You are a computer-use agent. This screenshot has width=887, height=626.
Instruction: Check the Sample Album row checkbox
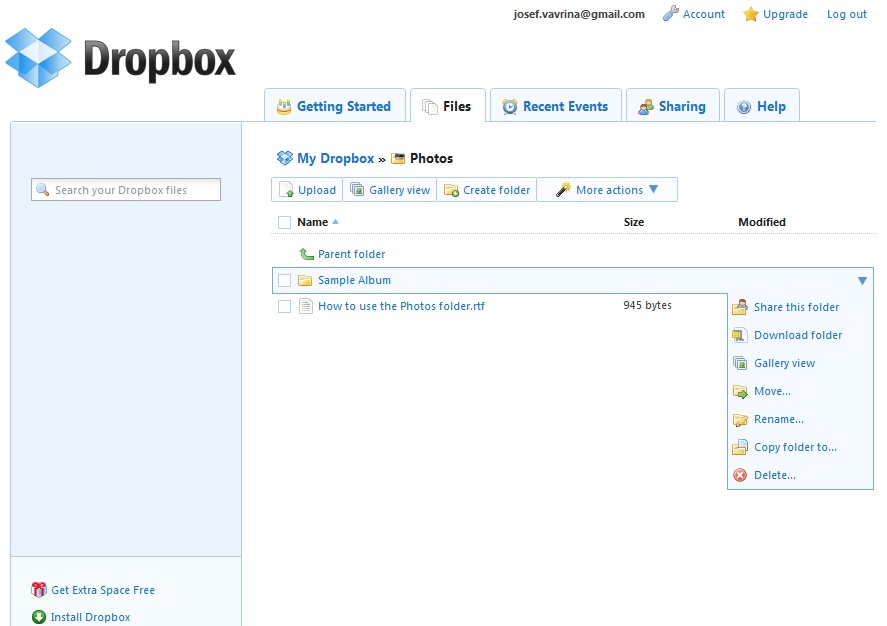pos(285,280)
